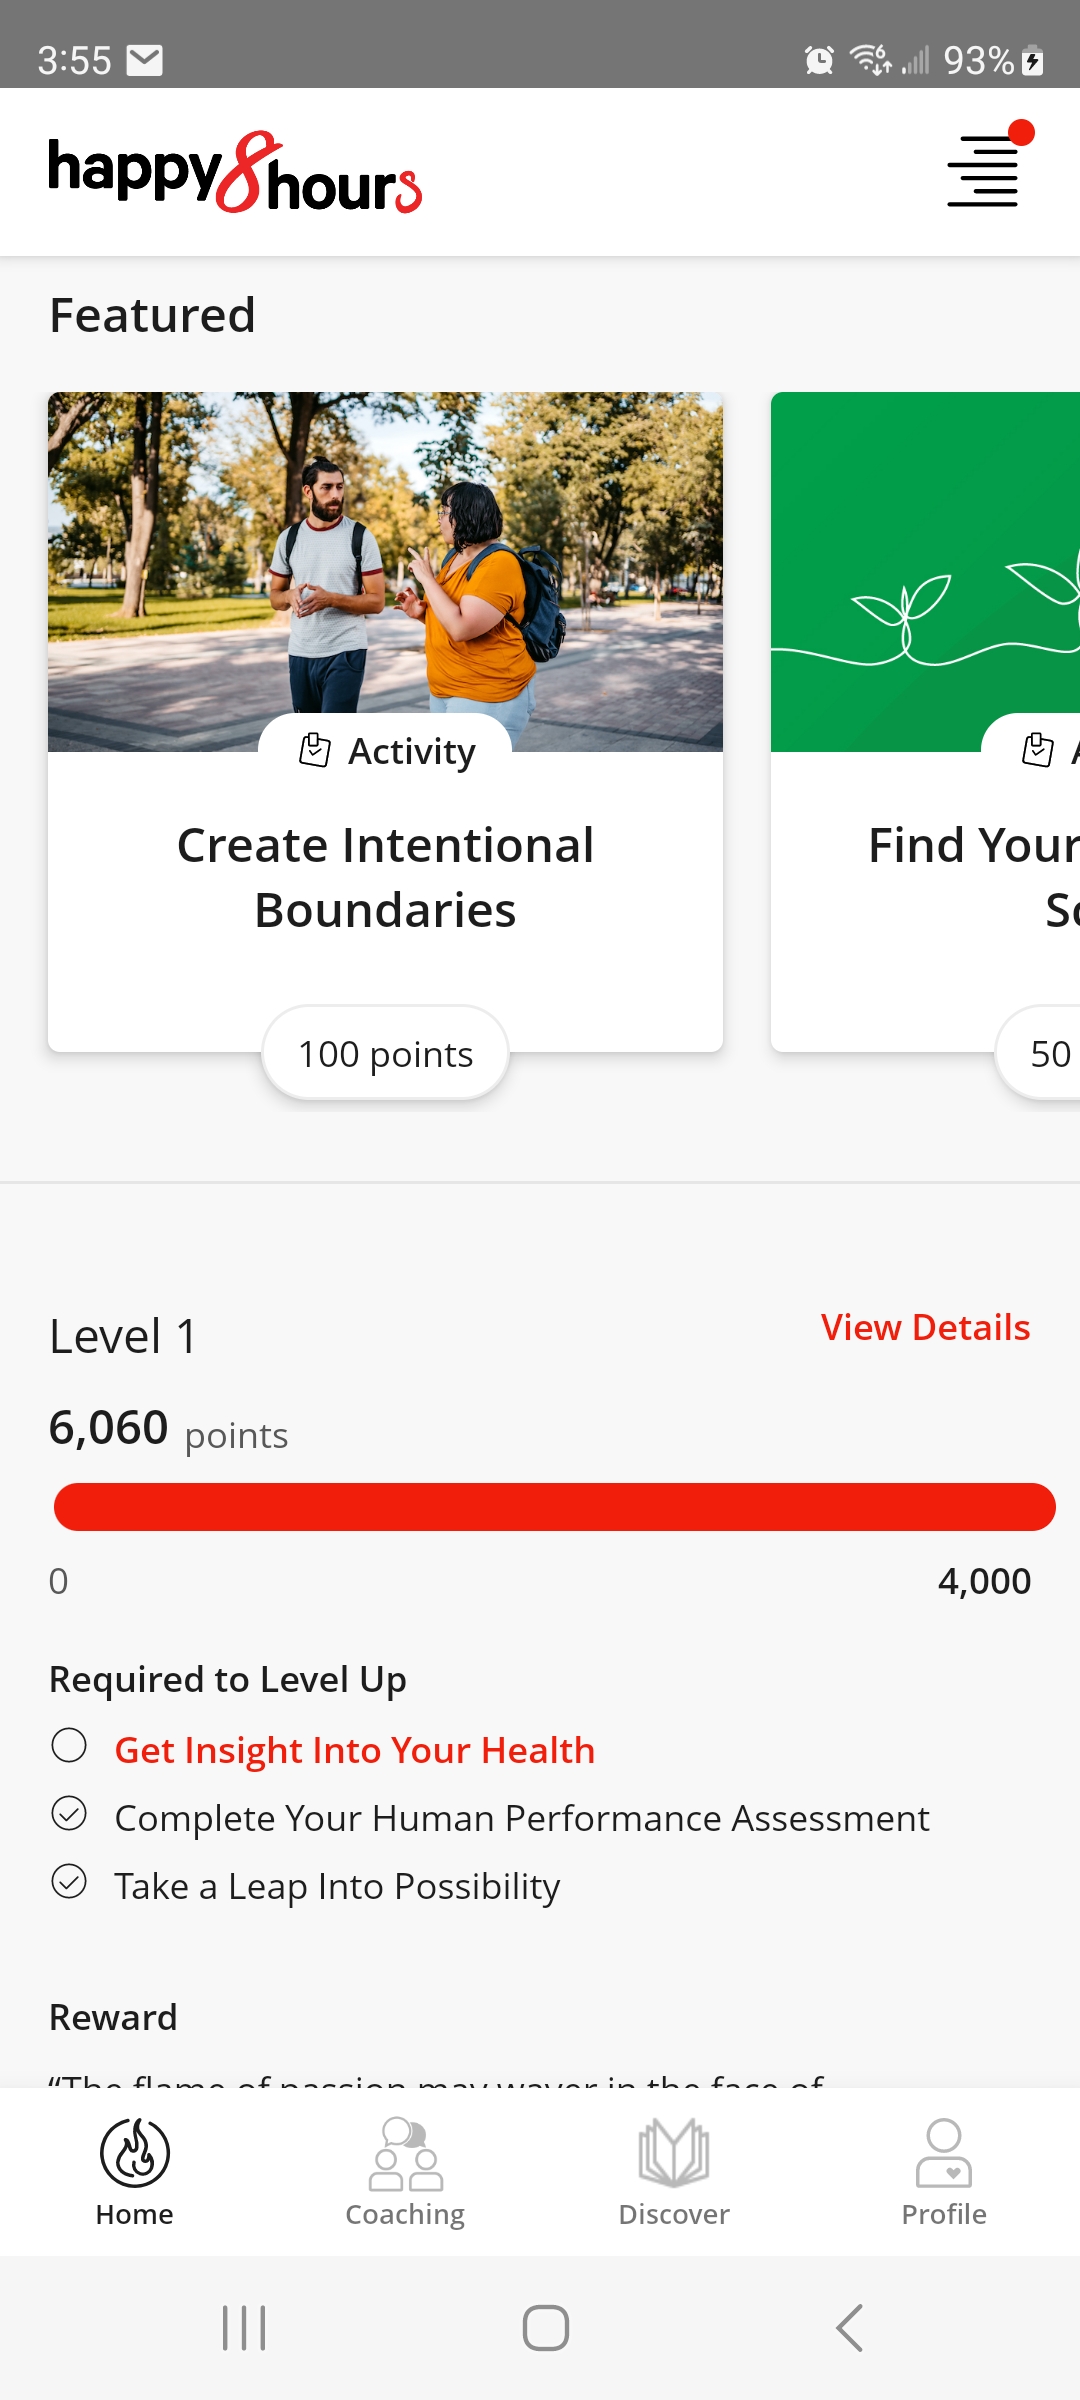Tap the Android recent apps button
The image size is (1080, 2400).
[244, 2328]
